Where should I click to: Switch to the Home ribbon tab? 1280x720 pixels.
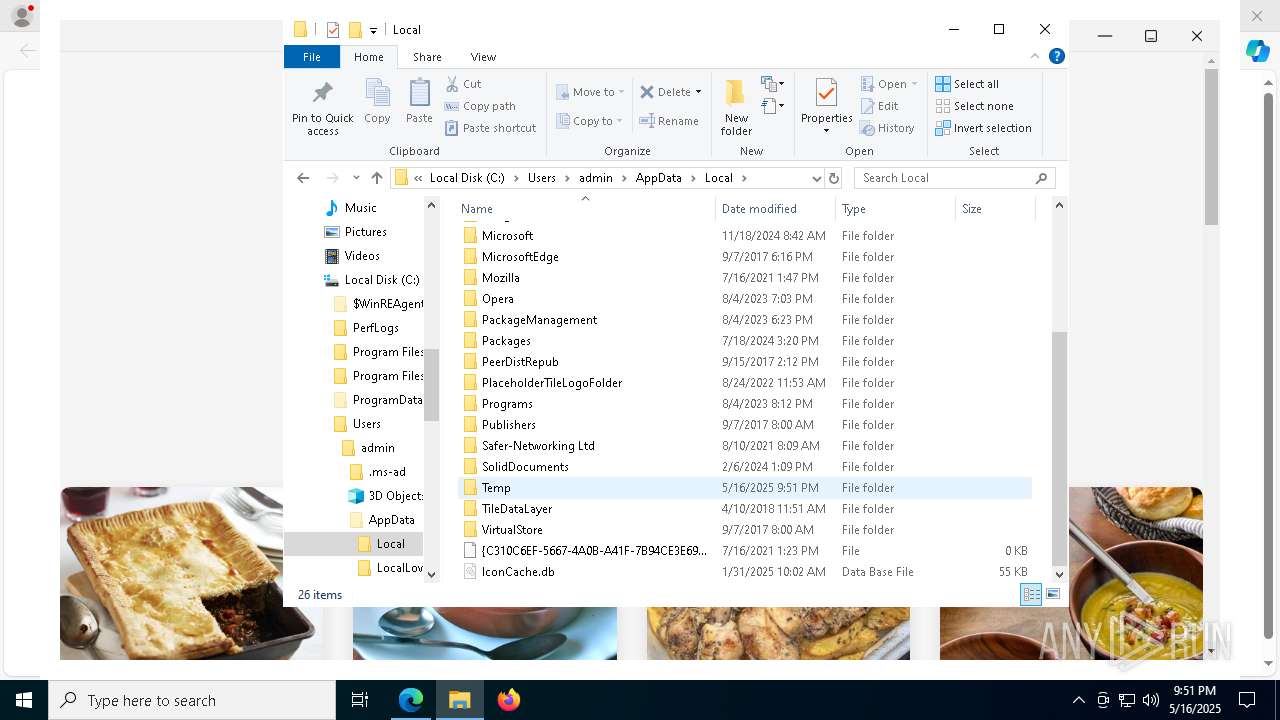368,57
